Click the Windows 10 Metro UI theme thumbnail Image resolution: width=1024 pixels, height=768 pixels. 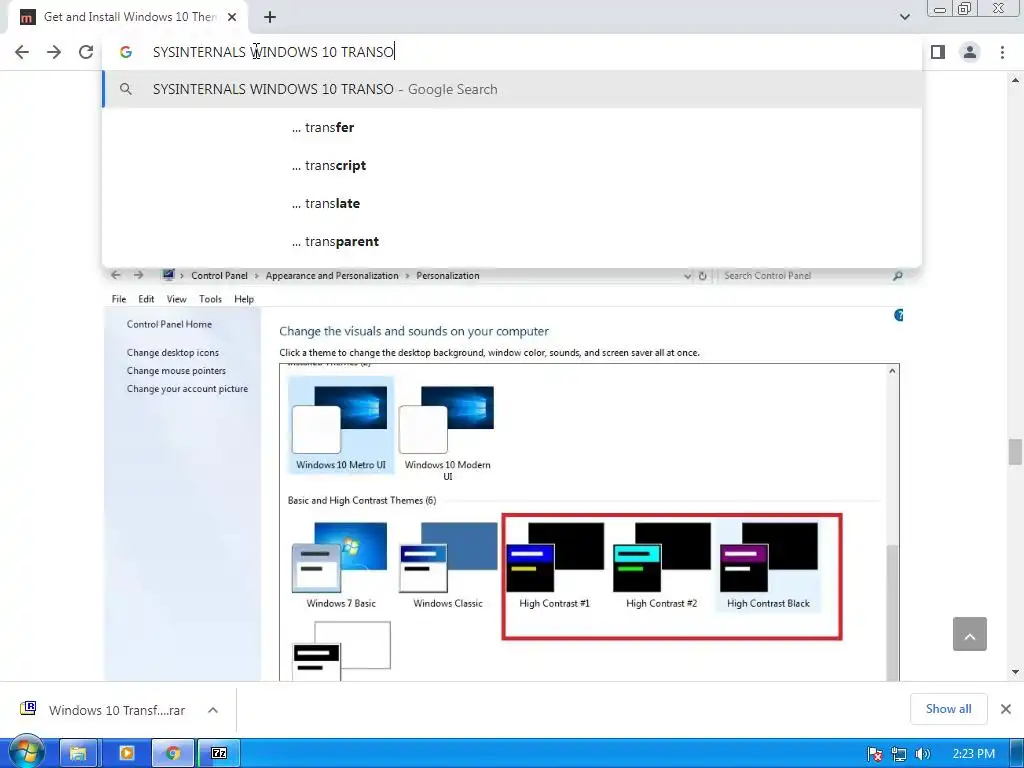[340, 424]
